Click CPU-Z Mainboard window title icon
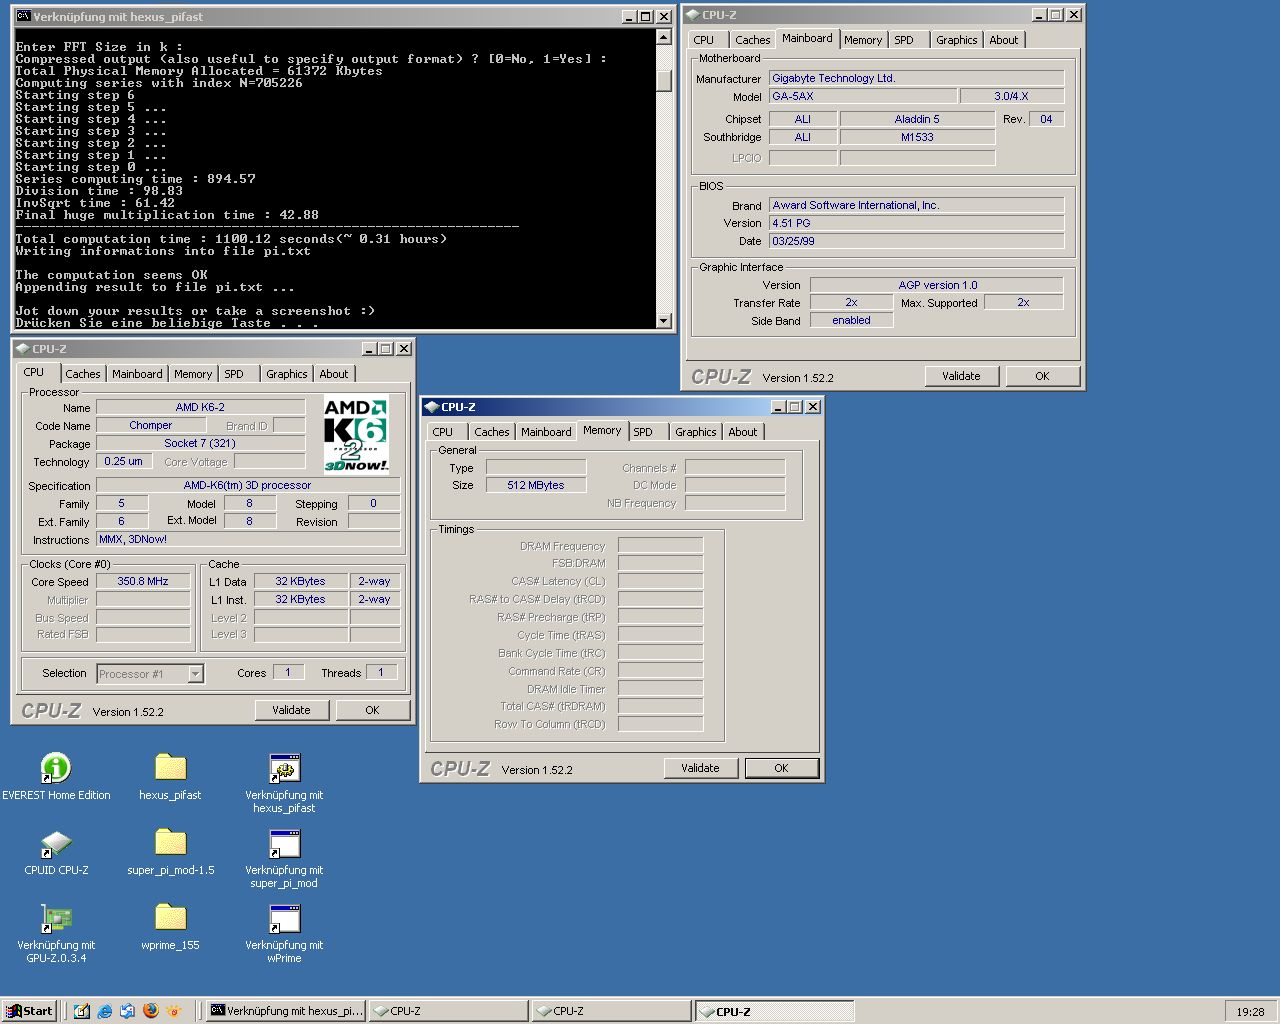 pos(692,15)
